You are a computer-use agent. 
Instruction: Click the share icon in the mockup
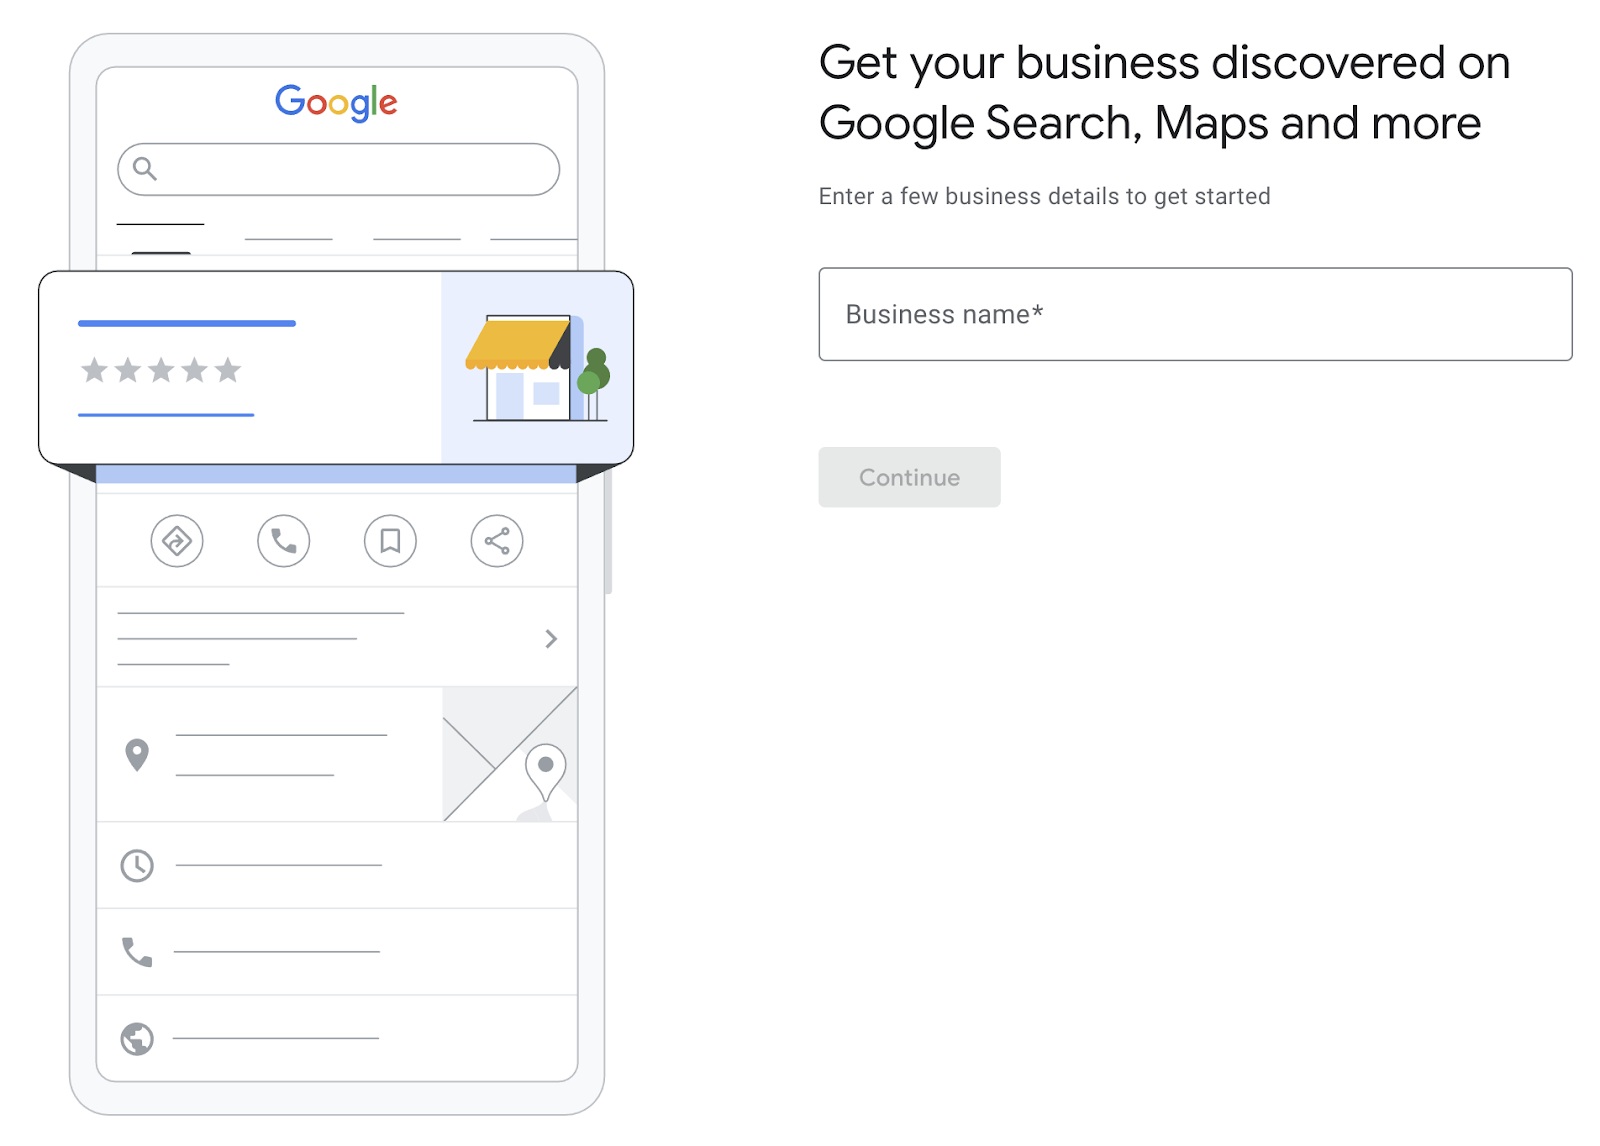click(497, 541)
